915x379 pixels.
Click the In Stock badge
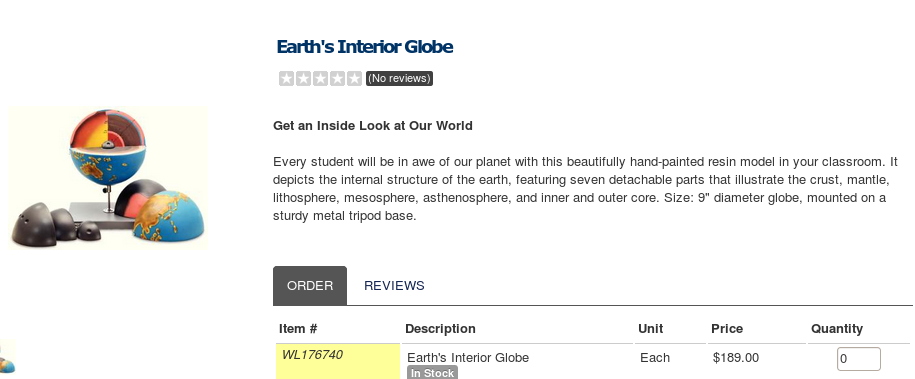coord(432,373)
